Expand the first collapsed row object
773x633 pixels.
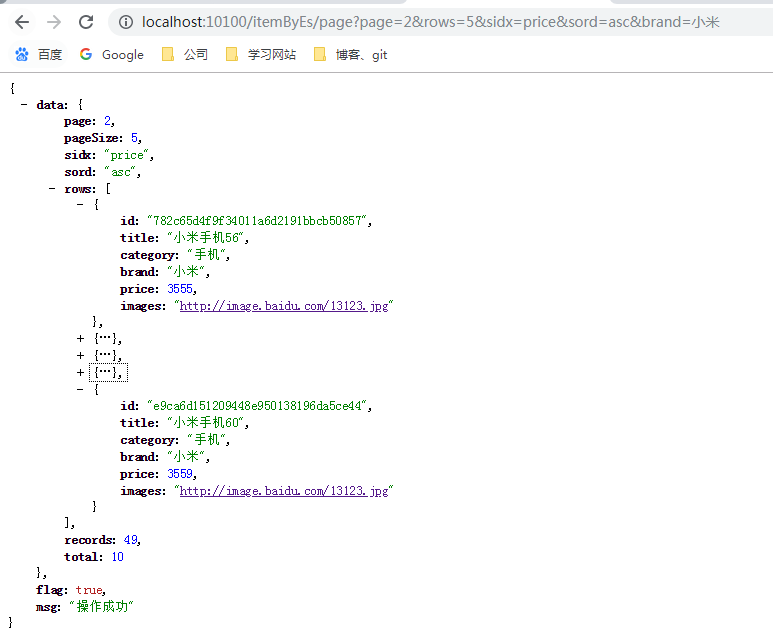coord(80,339)
